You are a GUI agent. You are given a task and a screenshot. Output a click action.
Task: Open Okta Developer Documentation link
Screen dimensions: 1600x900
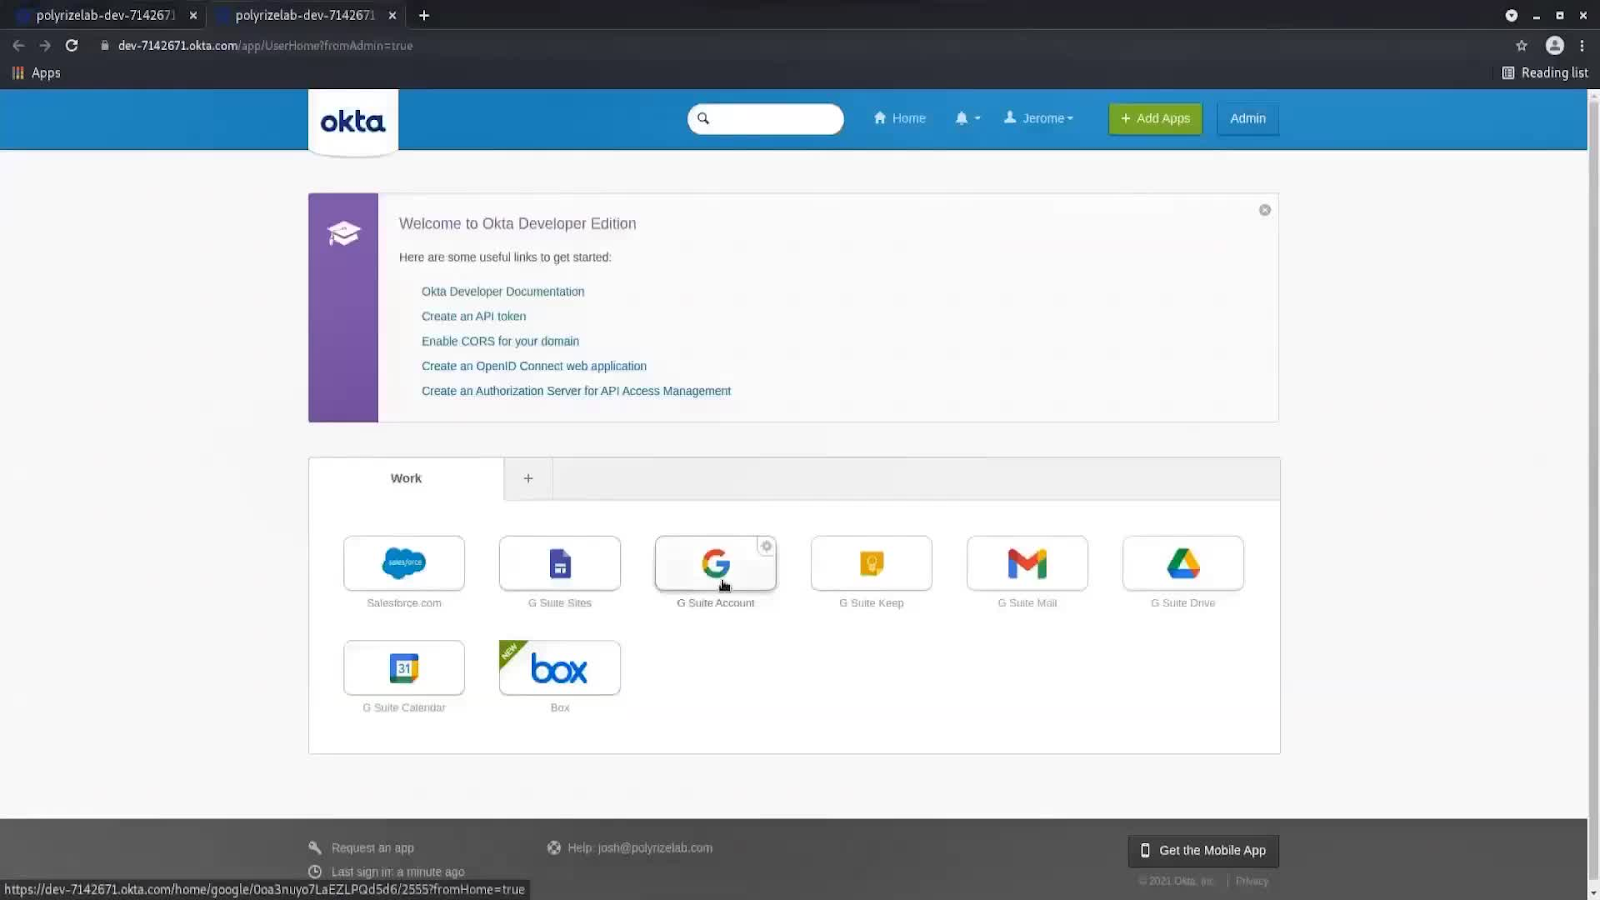pos(503,292)
